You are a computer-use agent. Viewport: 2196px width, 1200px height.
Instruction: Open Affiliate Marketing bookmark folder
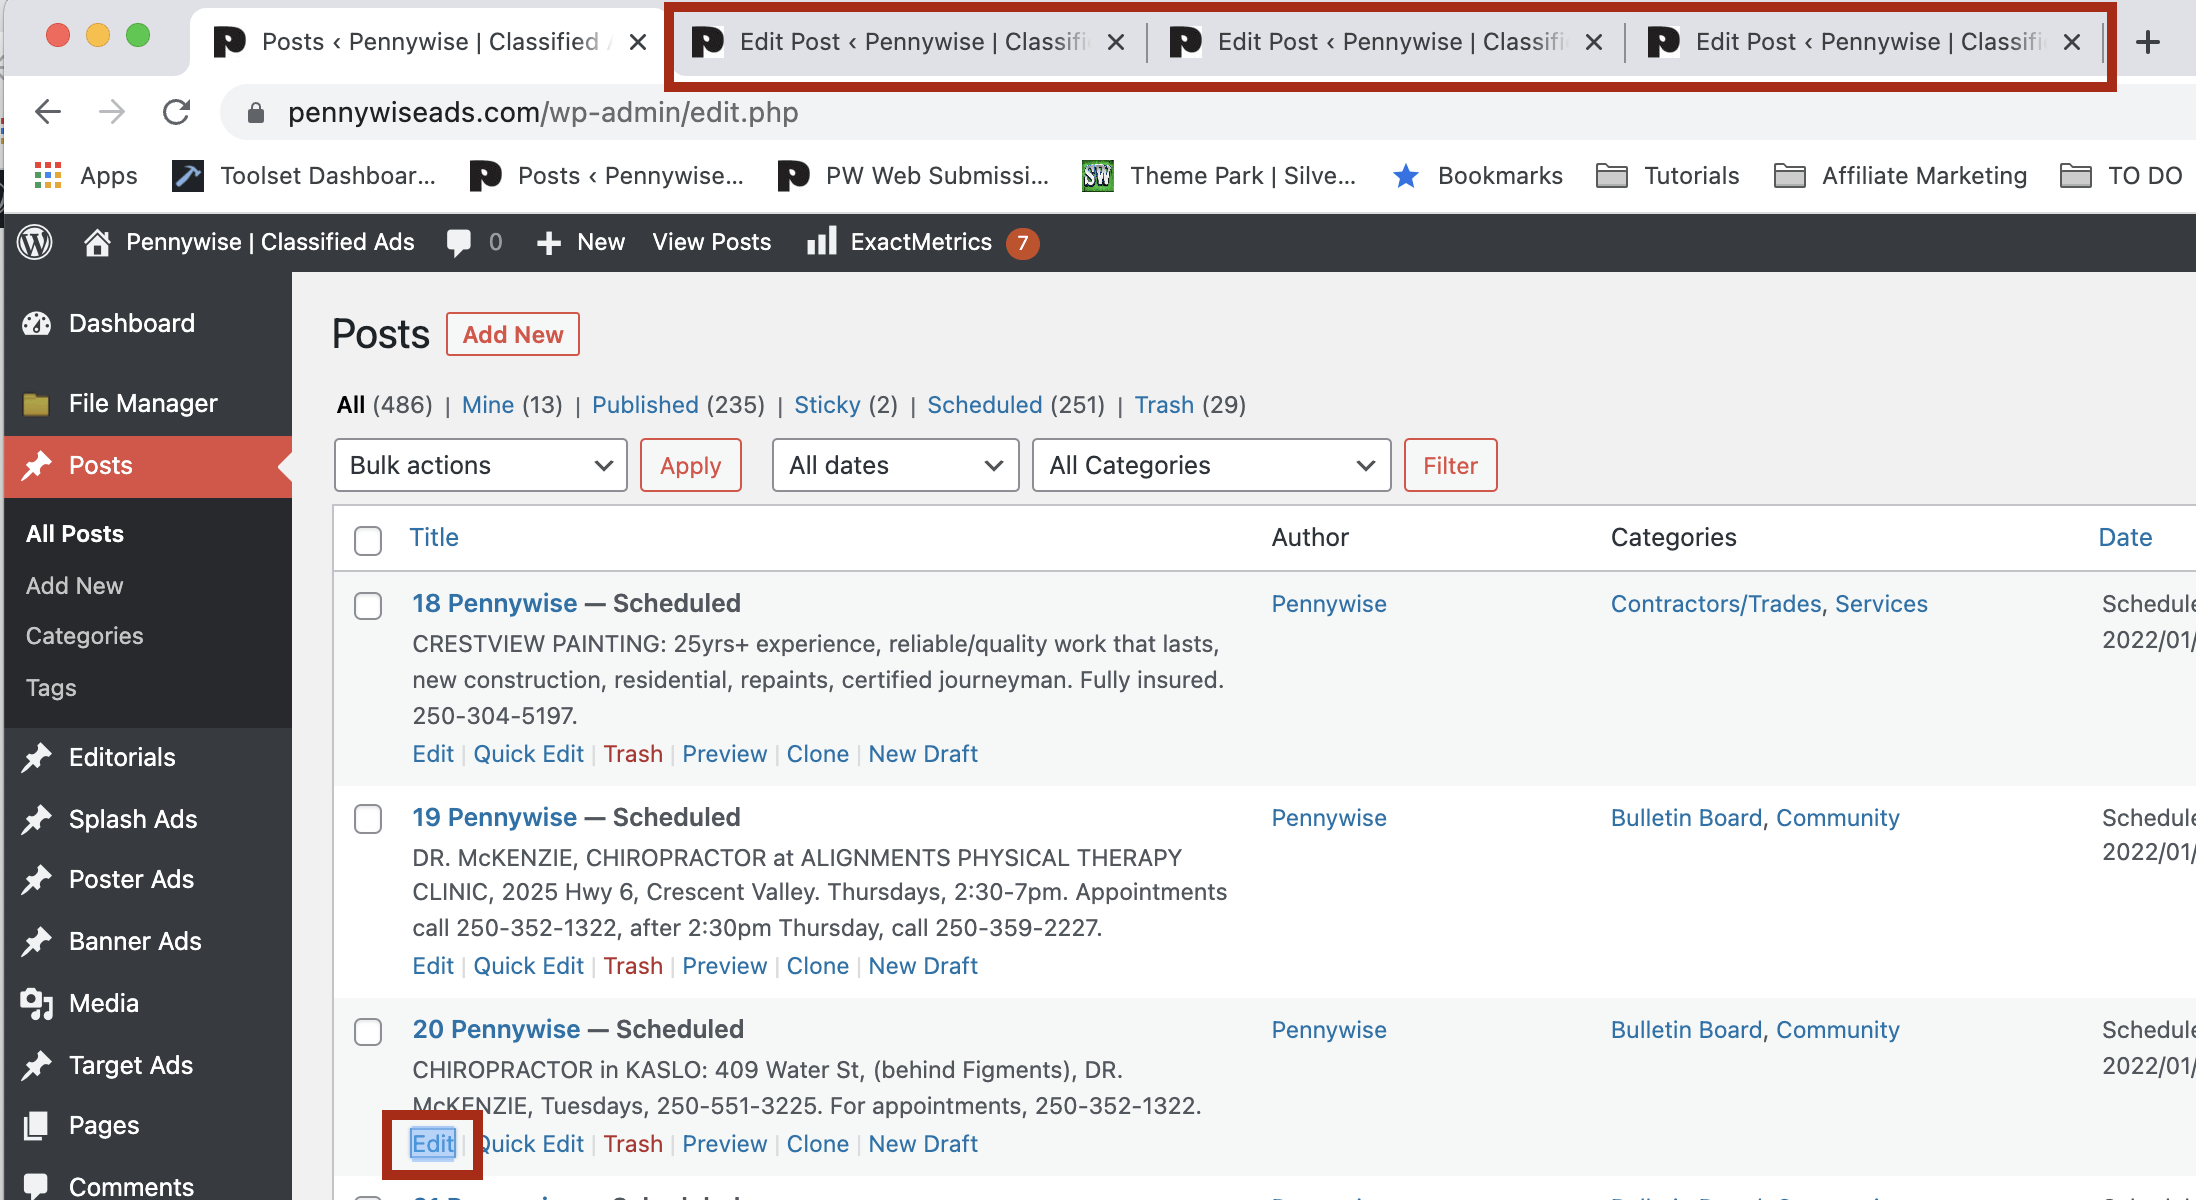coord(1900,176)
